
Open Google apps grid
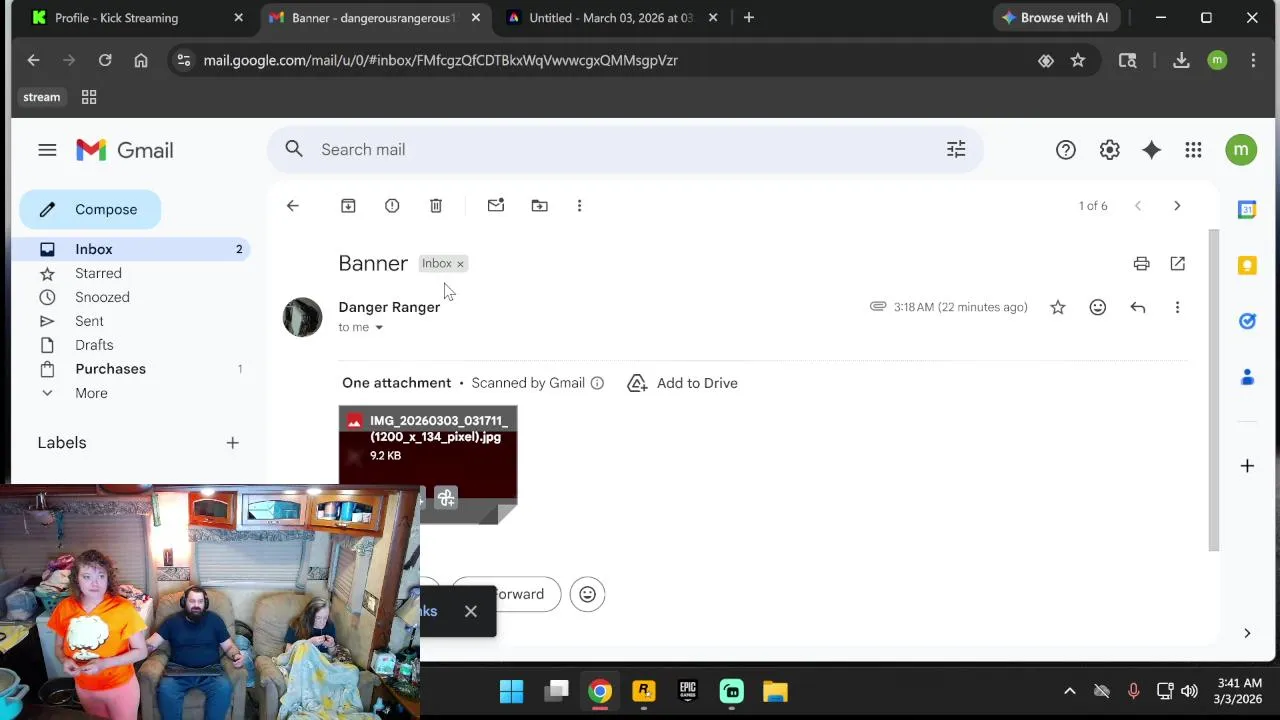pyautogui.click(x=1193, y=150)
